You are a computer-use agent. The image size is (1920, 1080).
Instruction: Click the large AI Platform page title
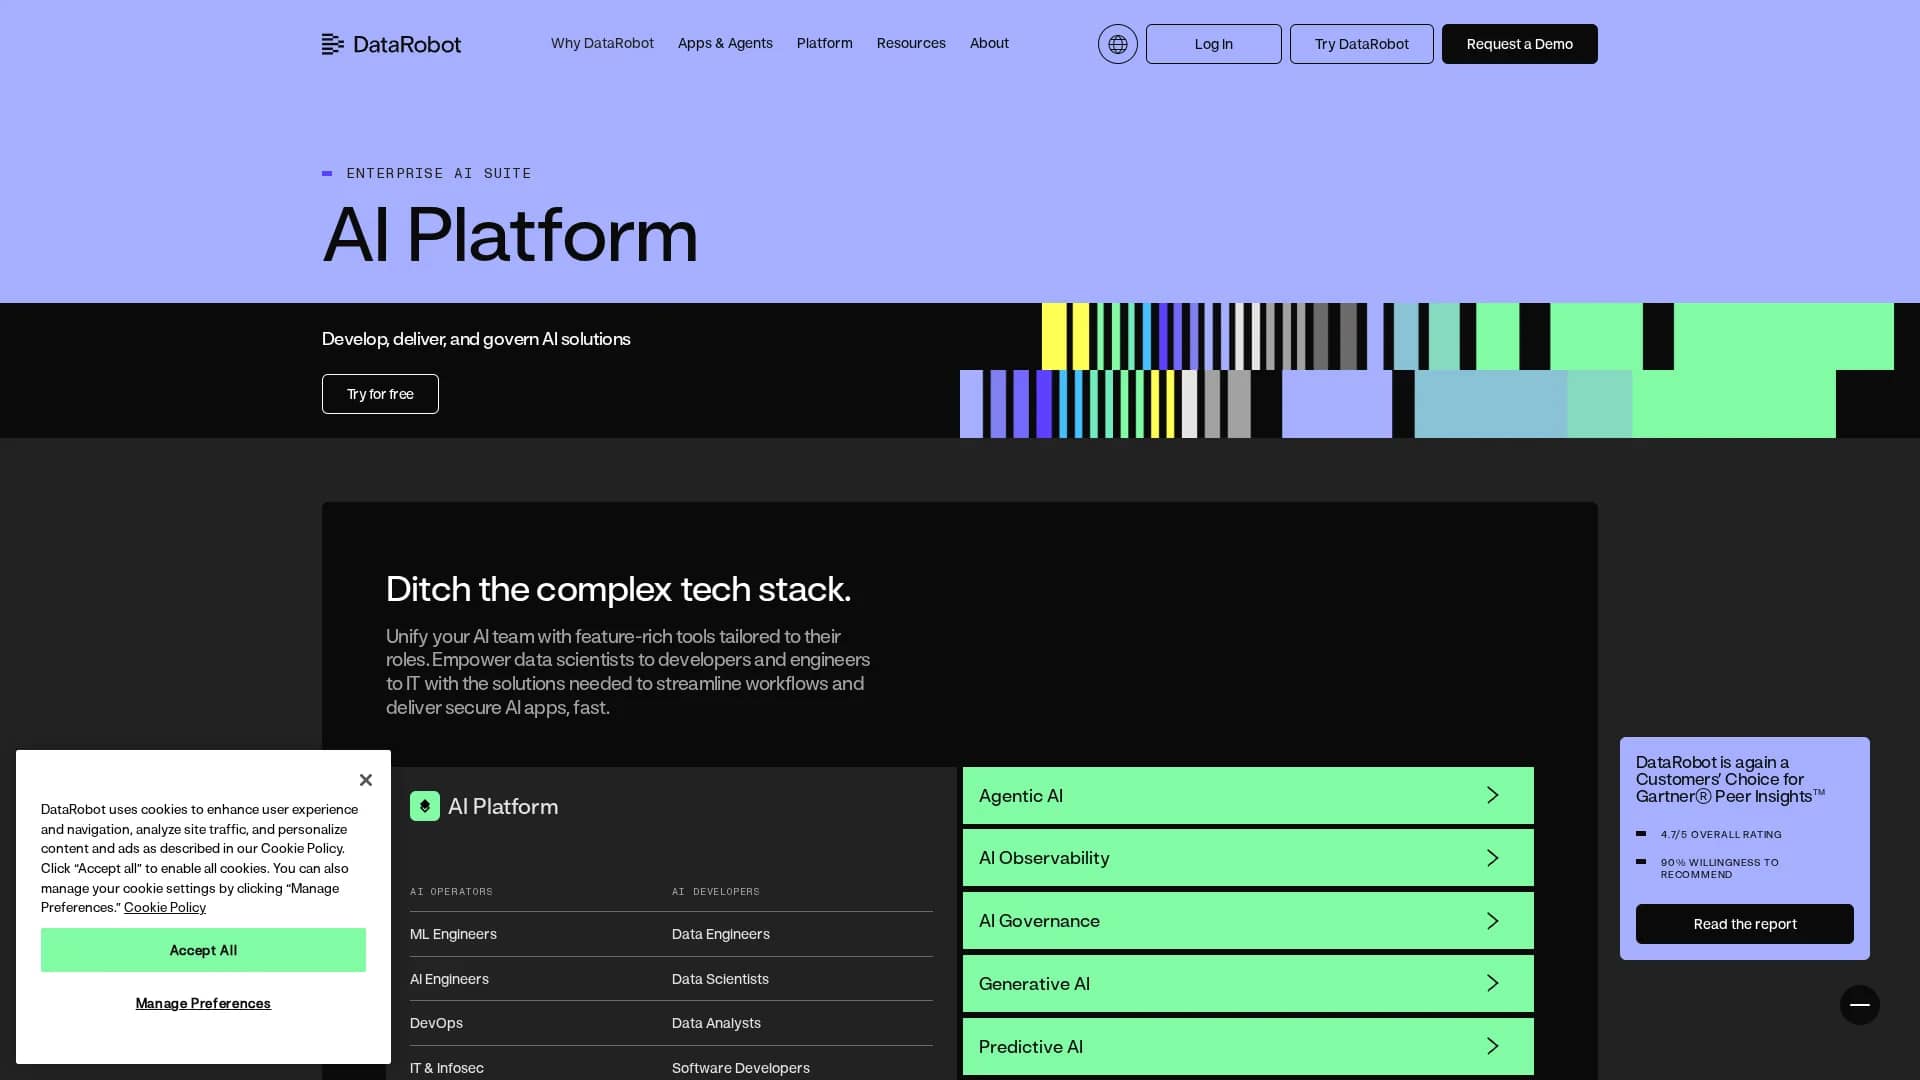point(510,235)
